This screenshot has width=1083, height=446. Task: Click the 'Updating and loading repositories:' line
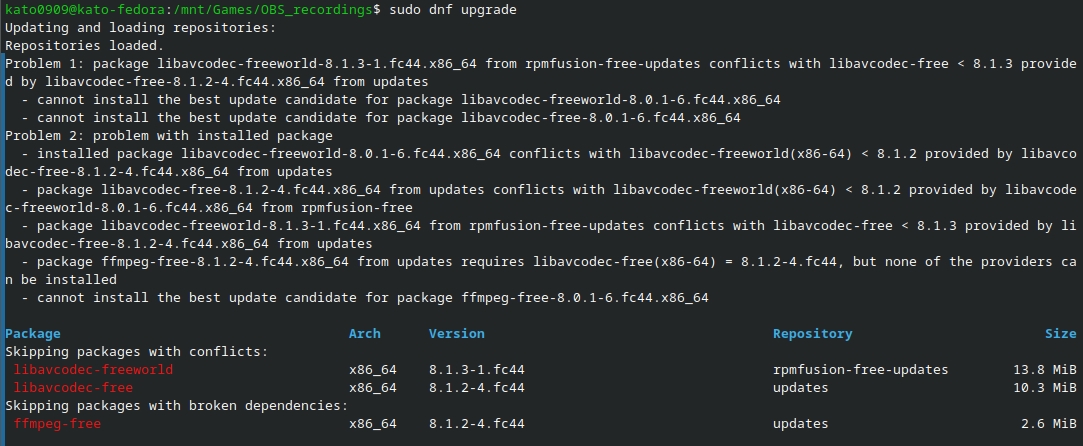coord(141,28)
